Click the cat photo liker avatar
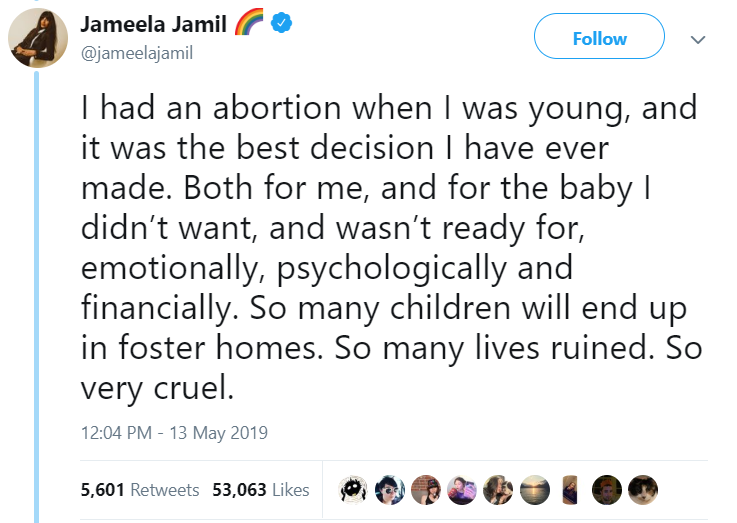This screenshot has width=737, height=523. click(x=643, y=489)
